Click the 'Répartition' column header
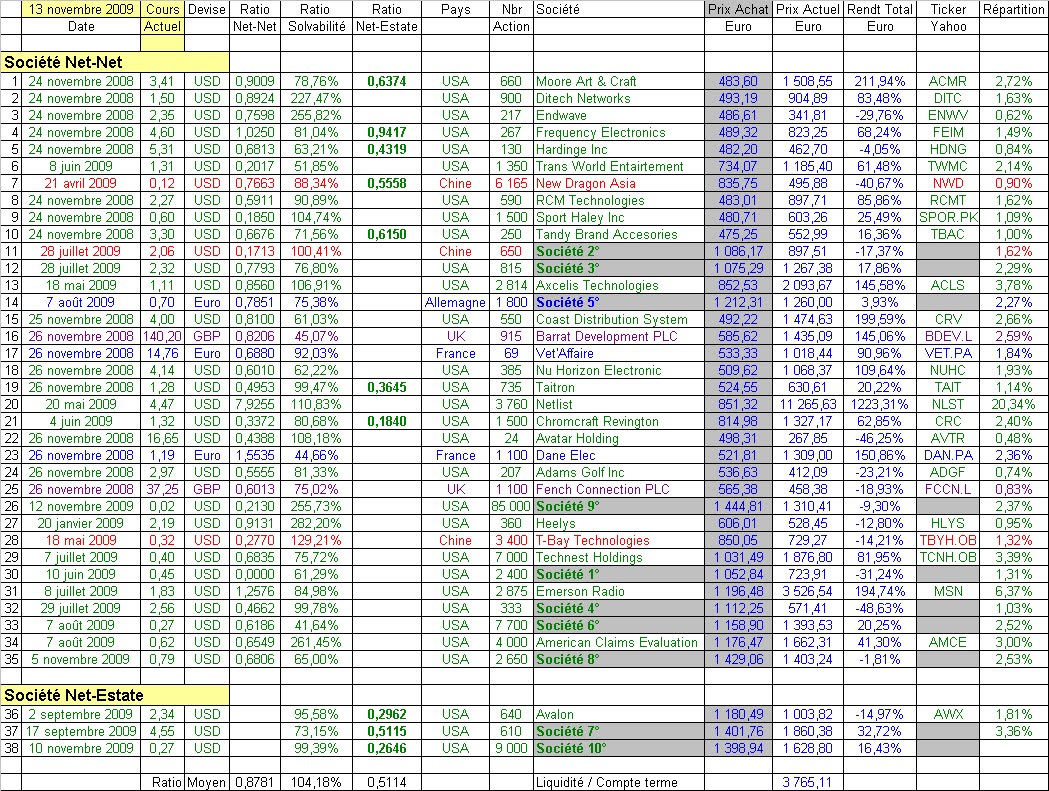 tap(1013, 9)
